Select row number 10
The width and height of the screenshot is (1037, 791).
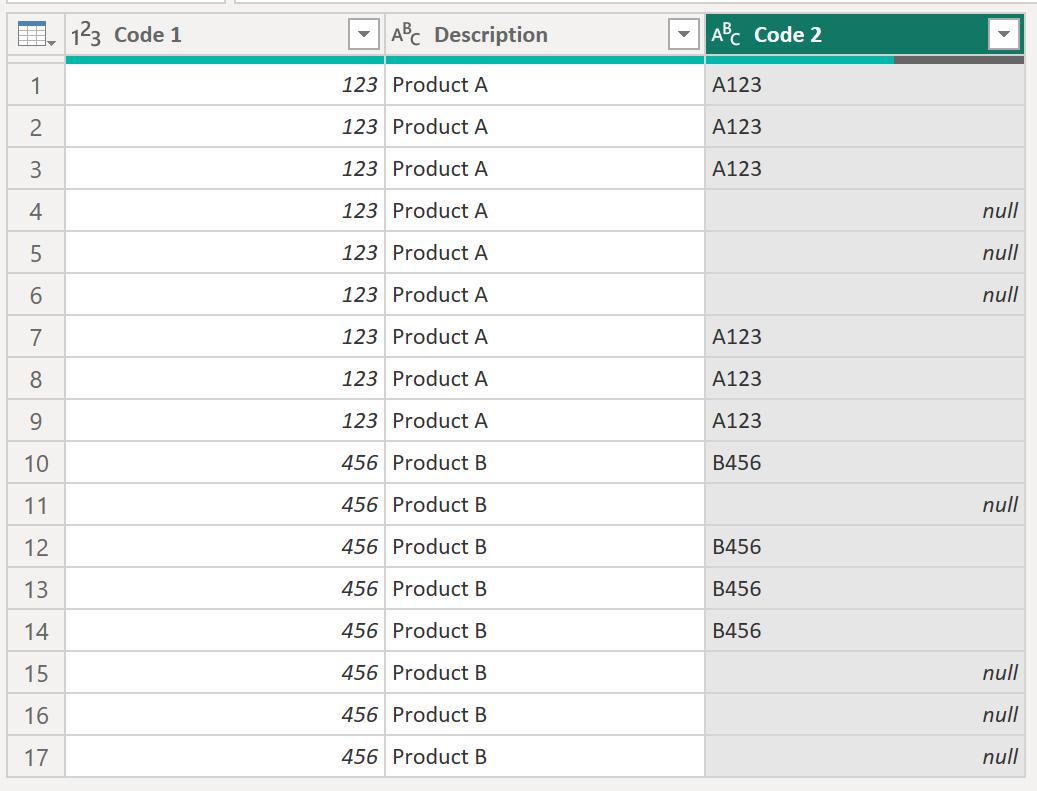click(x=36, y=463)
